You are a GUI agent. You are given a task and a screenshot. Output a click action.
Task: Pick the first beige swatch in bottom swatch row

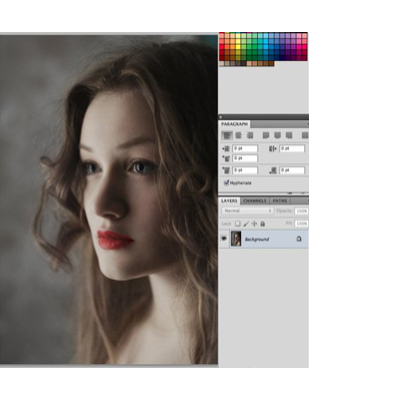(222, 63)
